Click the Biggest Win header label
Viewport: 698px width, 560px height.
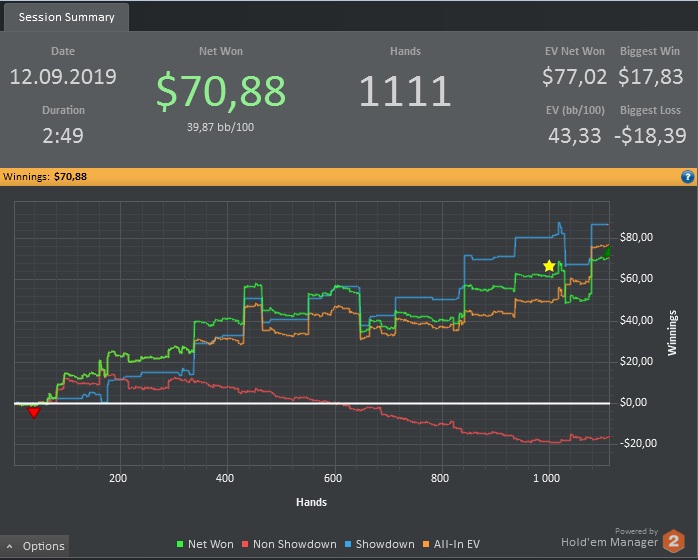tap(650, 51)
